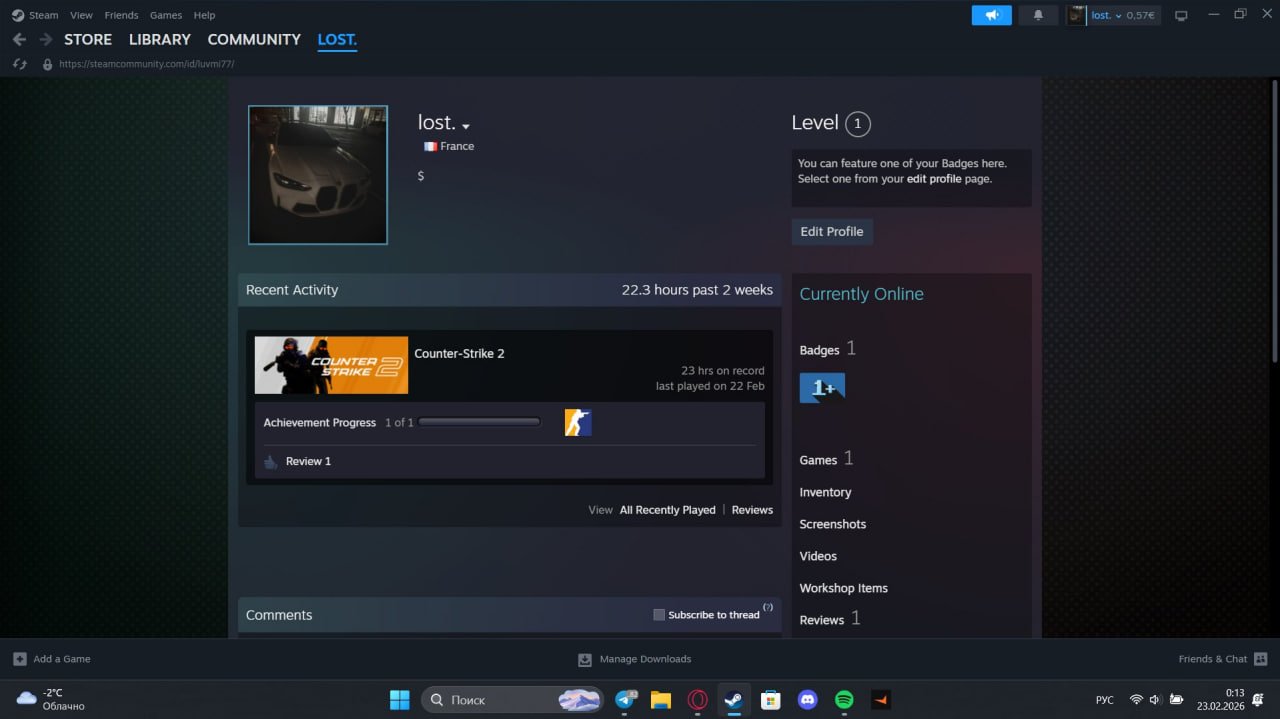Click the page's vertical scrollbar
This screenshot has height=719, width=1280.
tap(1273, 220)
